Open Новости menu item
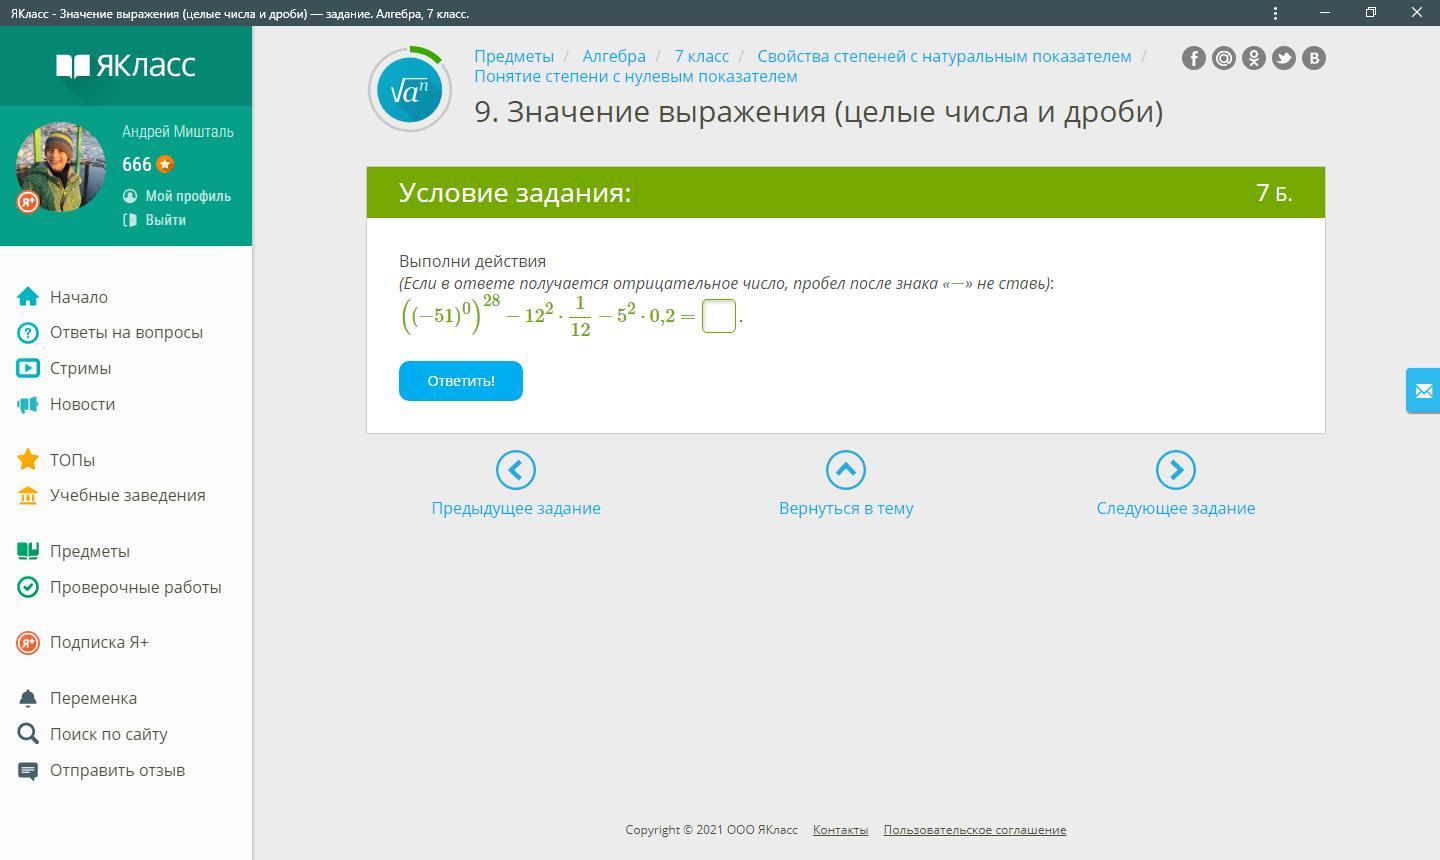The width and height of the screenshot is (1440, 860). (x=83, y=404)
